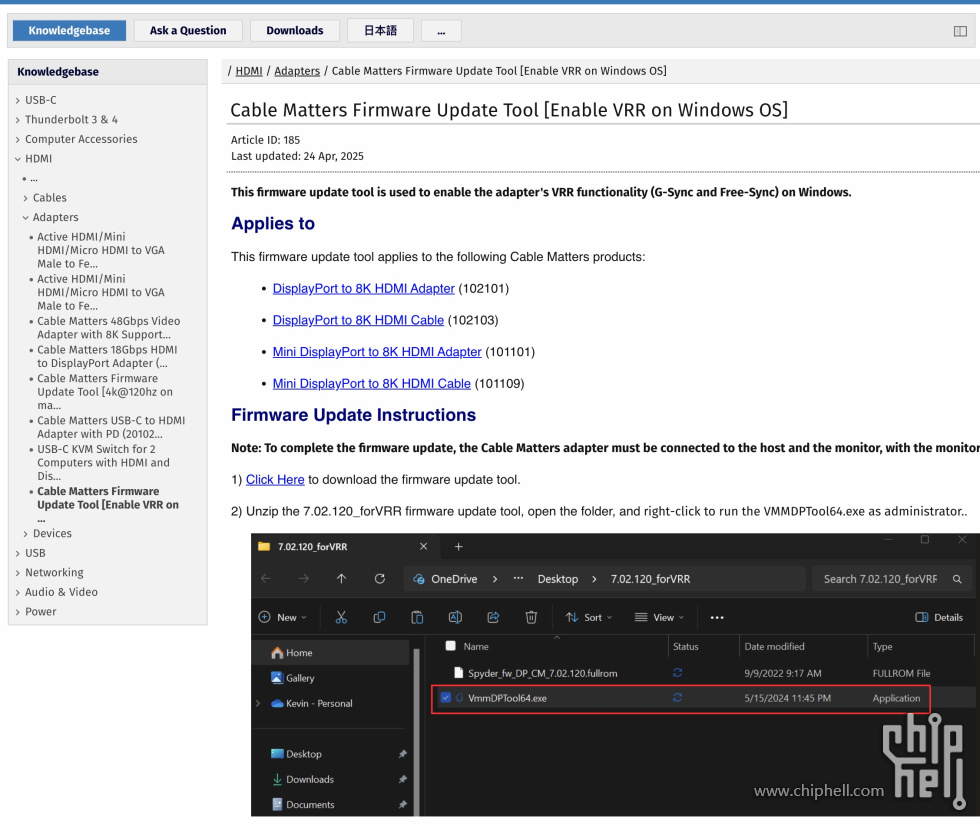Open DisplayPort to 8K HDMI Adapter link

364,289
